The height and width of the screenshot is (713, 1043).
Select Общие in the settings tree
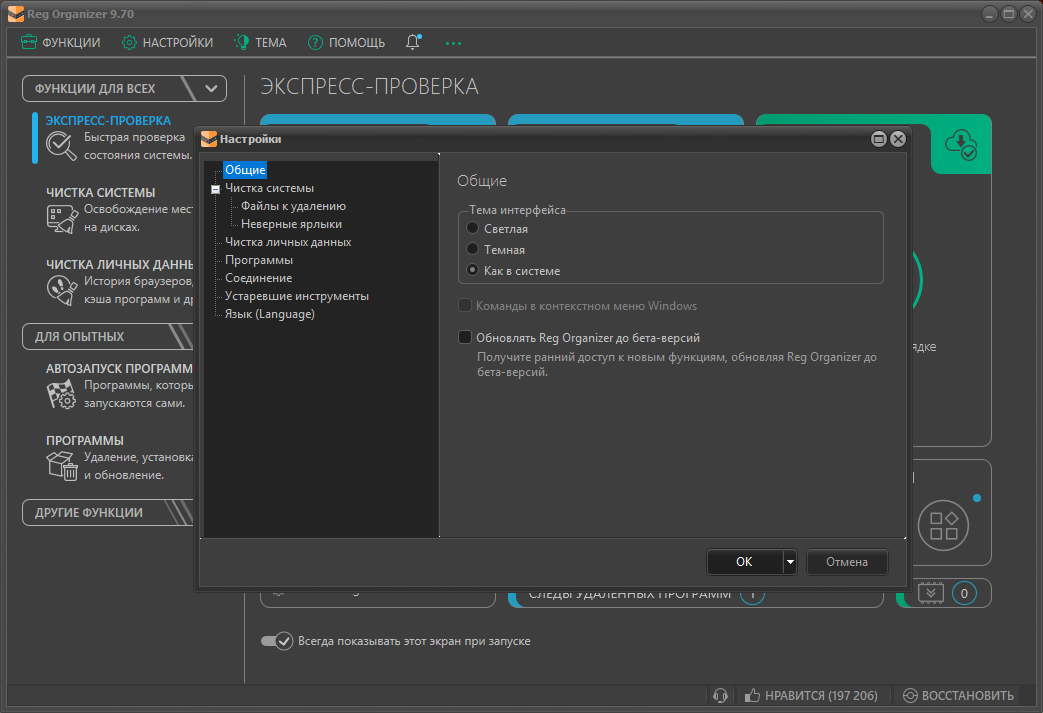pos(245,170)
